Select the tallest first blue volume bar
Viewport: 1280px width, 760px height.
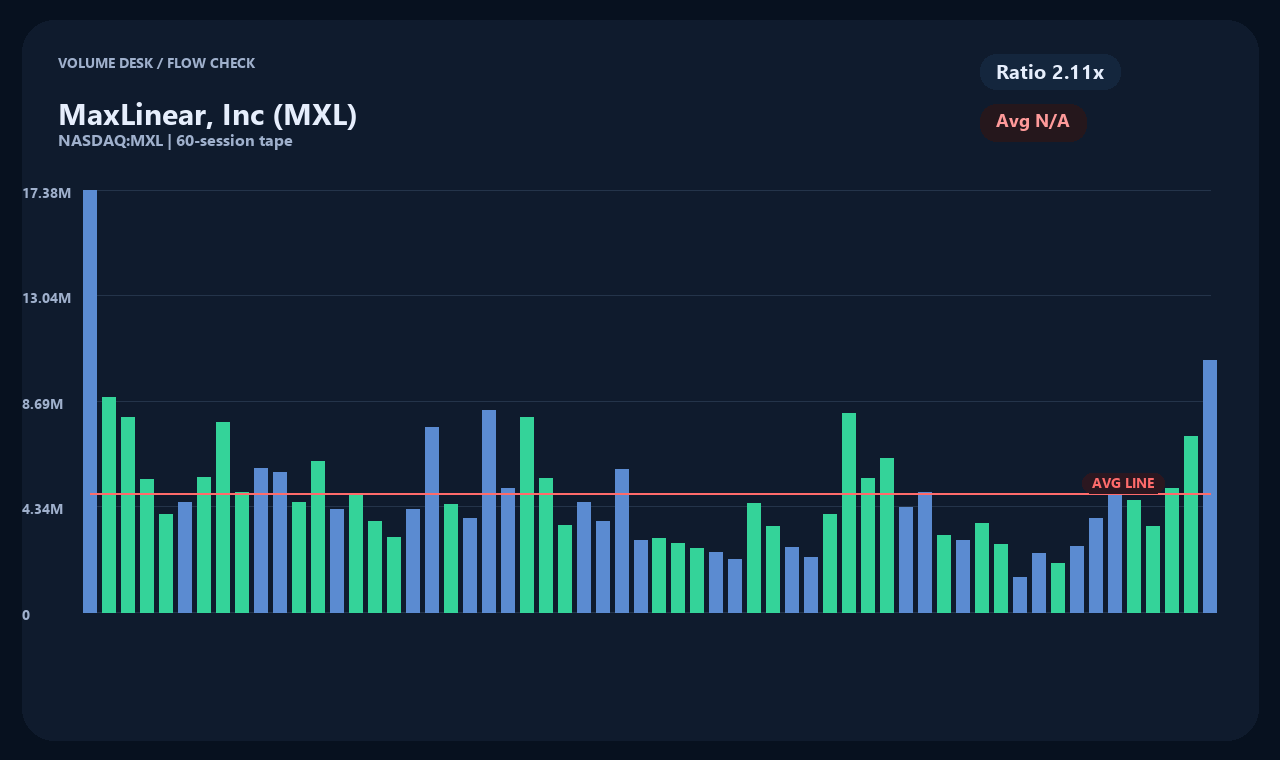tap(90, 401)
